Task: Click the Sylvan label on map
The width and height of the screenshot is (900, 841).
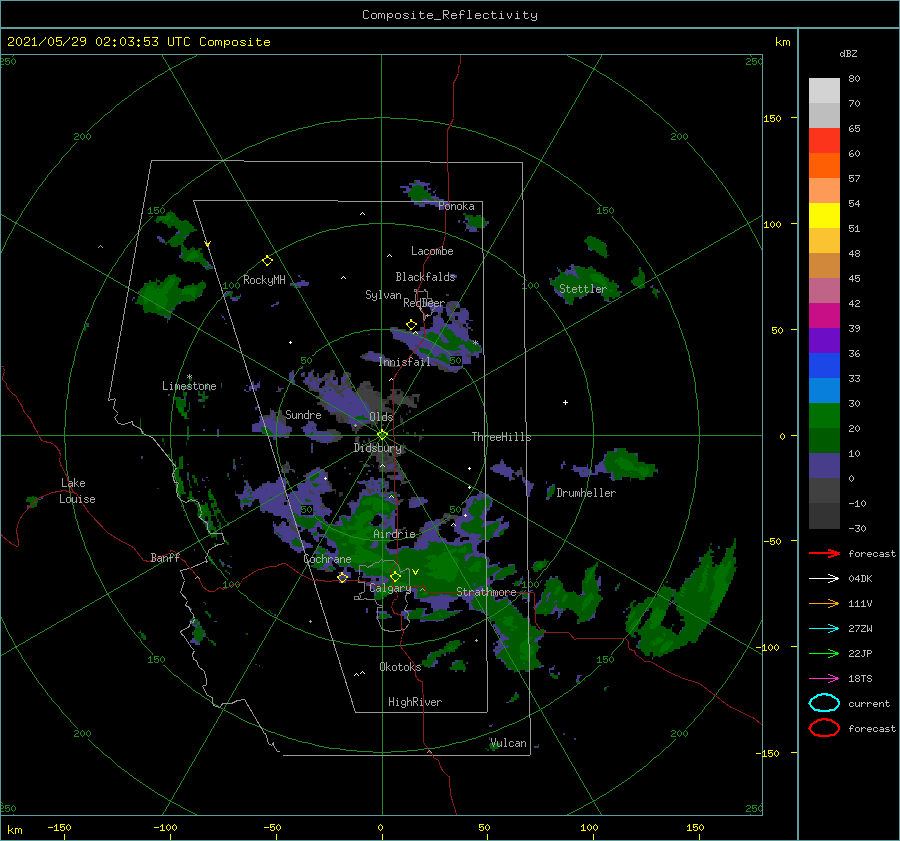Action: tap(383, 295)
